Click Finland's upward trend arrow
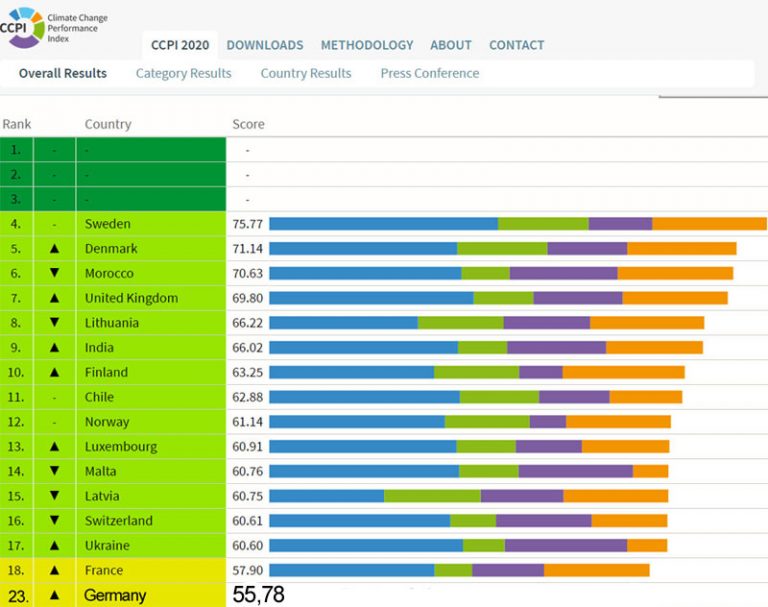Image resolution: width=768 pixels, height=607 pixels. pos(54,372)
